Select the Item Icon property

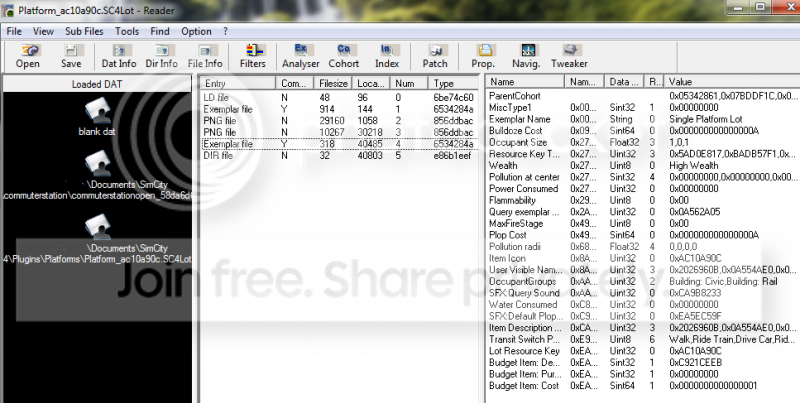(643, 258)
